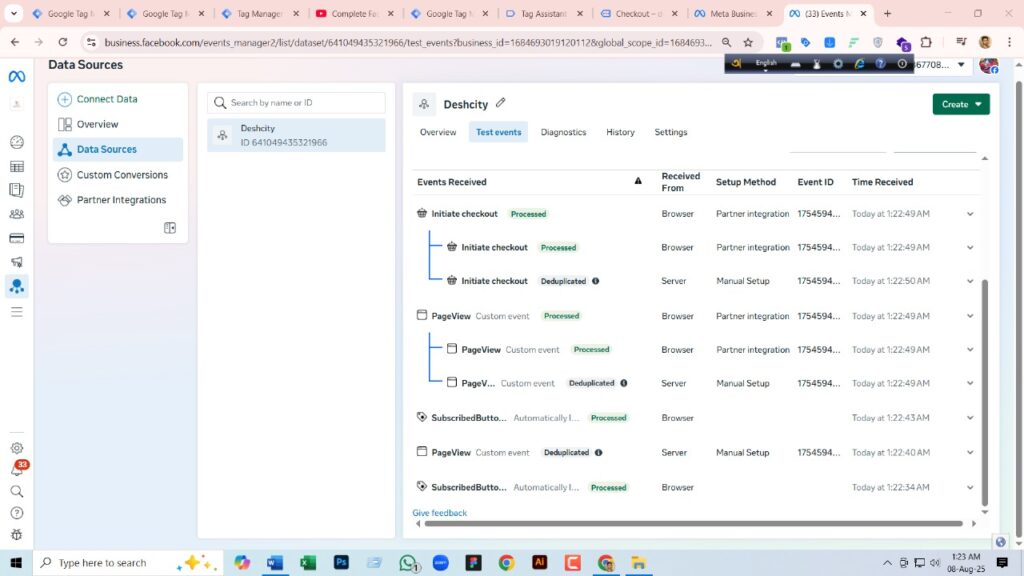Screen dimensions: 1024x576
Task: Open Illustrator from the taskbar
Action: pyautogui.click(x=539, y=562)
